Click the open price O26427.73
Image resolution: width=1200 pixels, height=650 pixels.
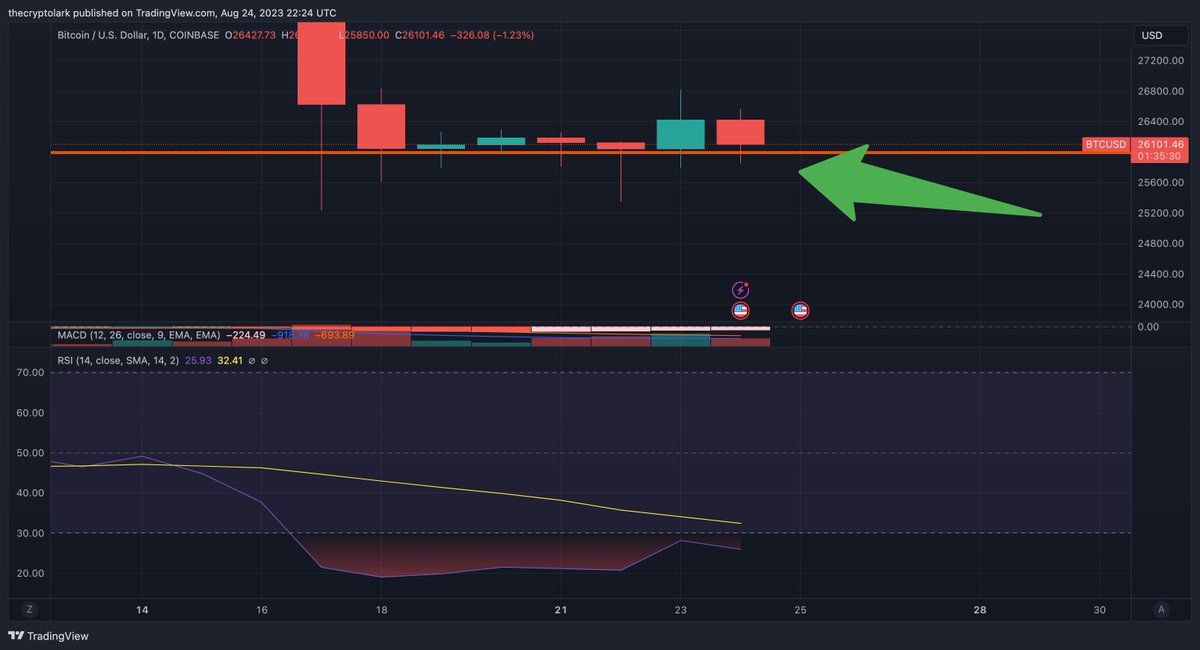tap(252, 35)
